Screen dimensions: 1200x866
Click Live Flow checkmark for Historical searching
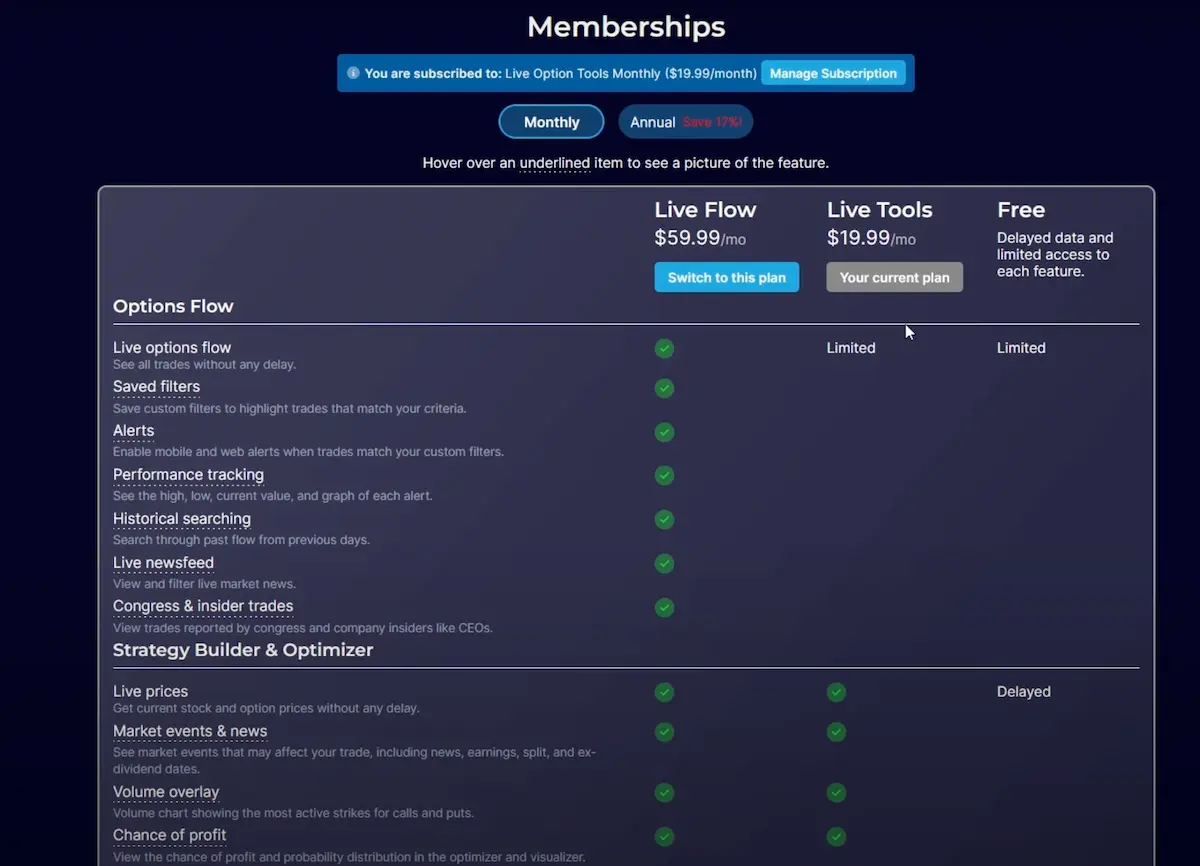pyautogui.click(x=664, y=519)
